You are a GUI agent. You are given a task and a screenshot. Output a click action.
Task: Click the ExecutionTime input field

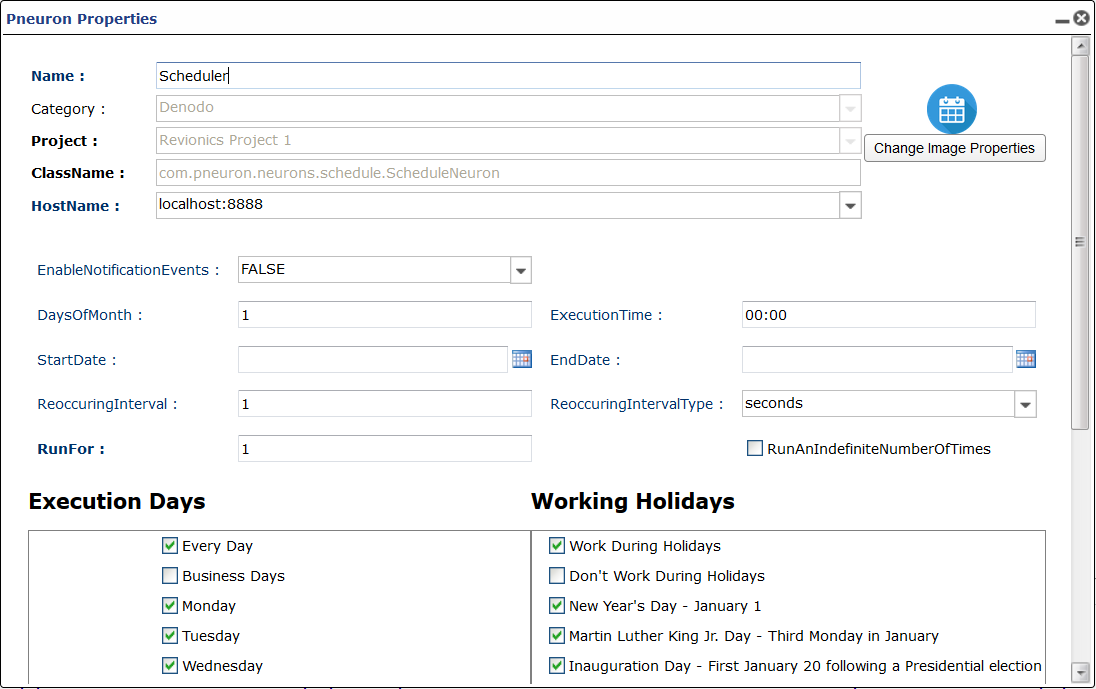888,314
